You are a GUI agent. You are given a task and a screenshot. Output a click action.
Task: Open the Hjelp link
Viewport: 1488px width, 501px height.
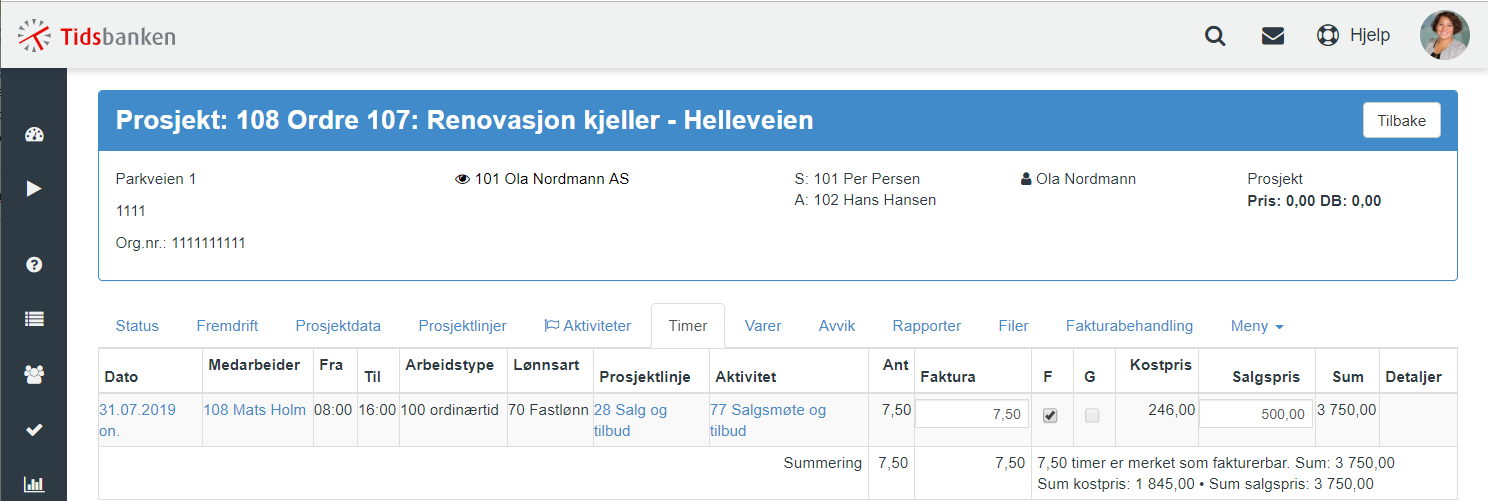click(x=1370, y=35)
